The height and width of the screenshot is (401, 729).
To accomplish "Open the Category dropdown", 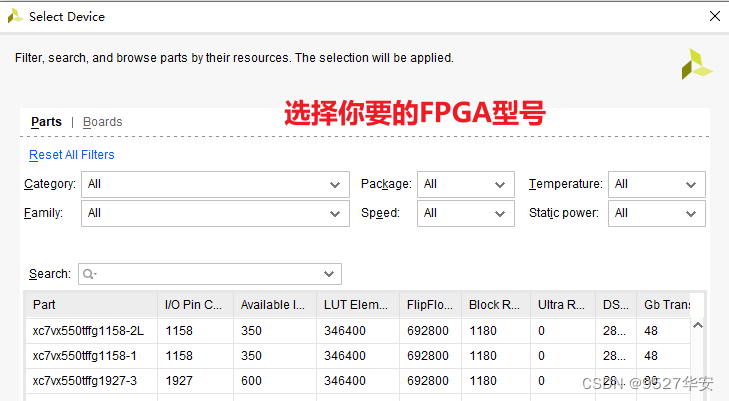I will click(214, 184).
